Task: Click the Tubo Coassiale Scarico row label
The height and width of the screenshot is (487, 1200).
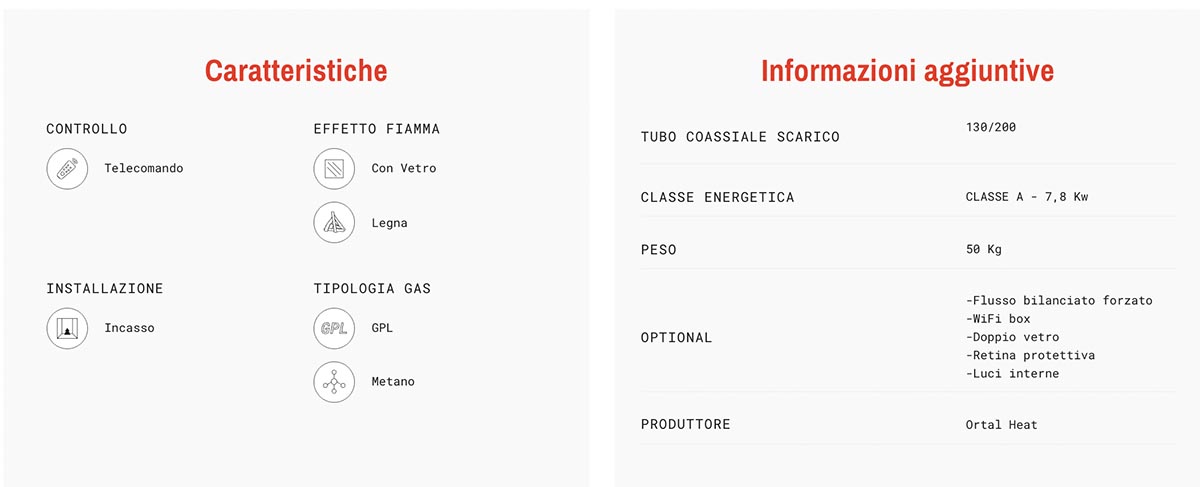Action: (x=740, y=137)
